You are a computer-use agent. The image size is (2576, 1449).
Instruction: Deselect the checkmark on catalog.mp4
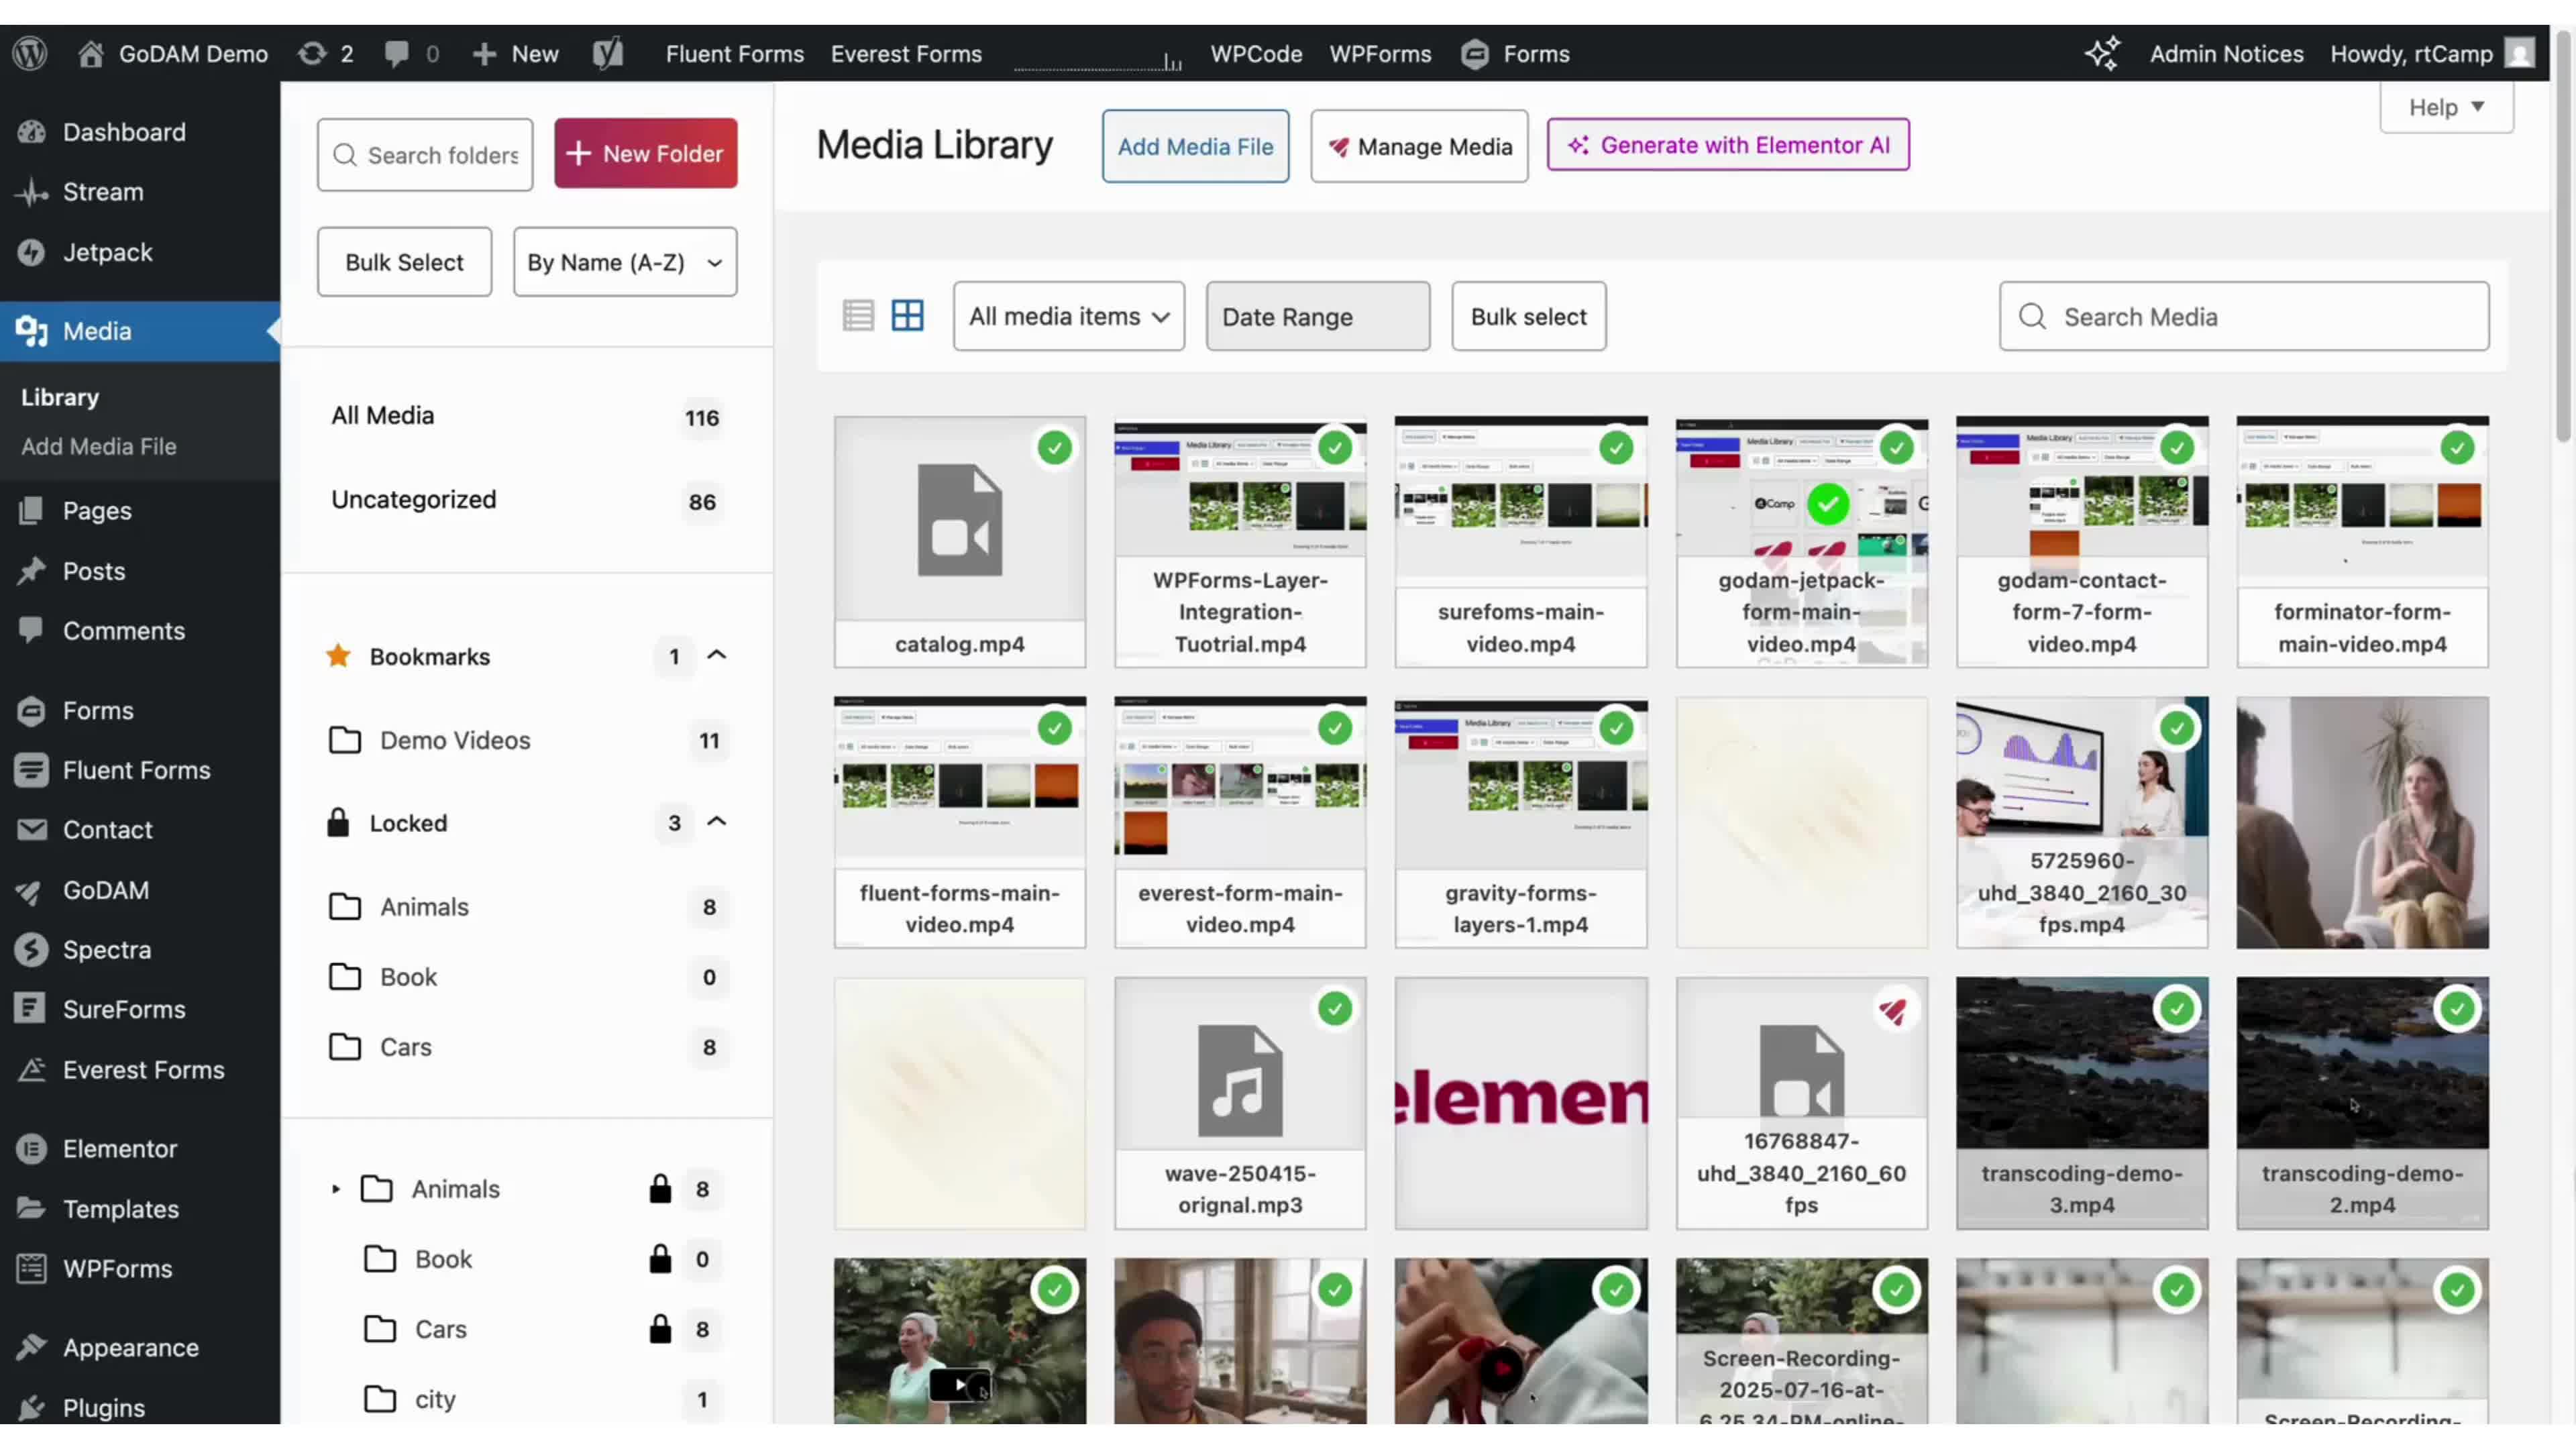pyautogui.click(x=1056, y=448)
